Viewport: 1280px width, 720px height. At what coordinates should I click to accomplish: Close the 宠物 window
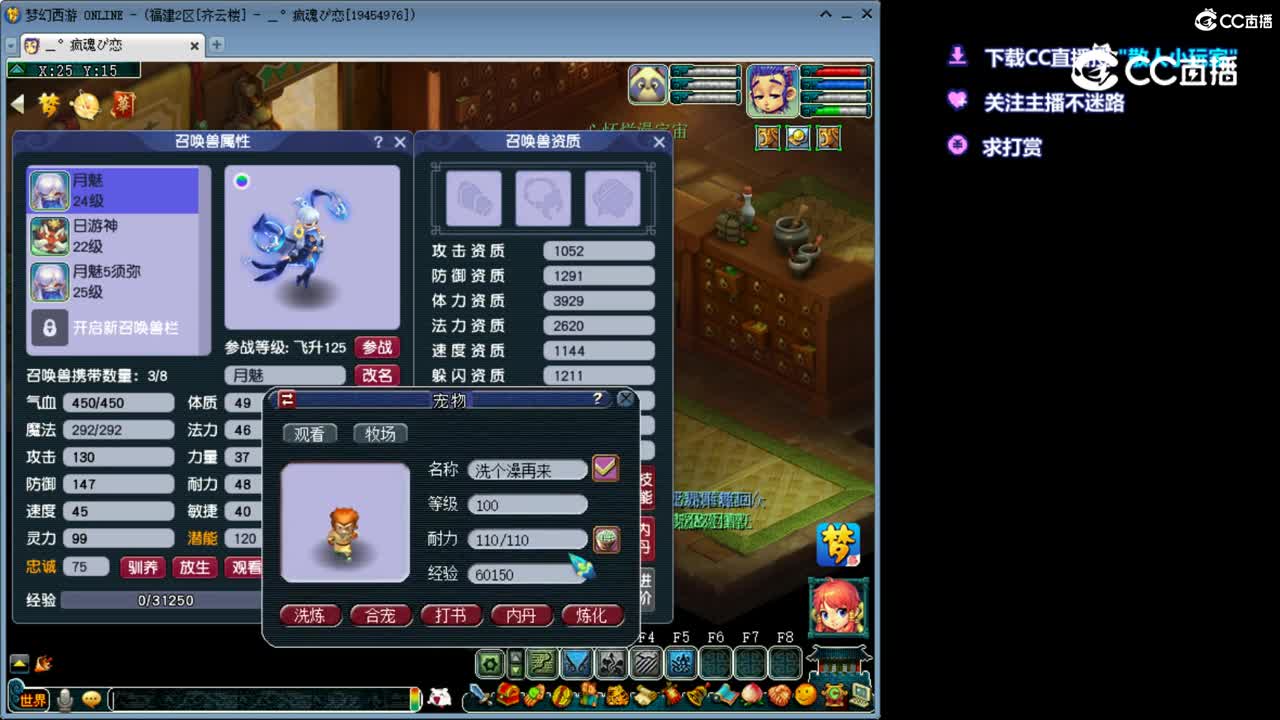point(626,398)
